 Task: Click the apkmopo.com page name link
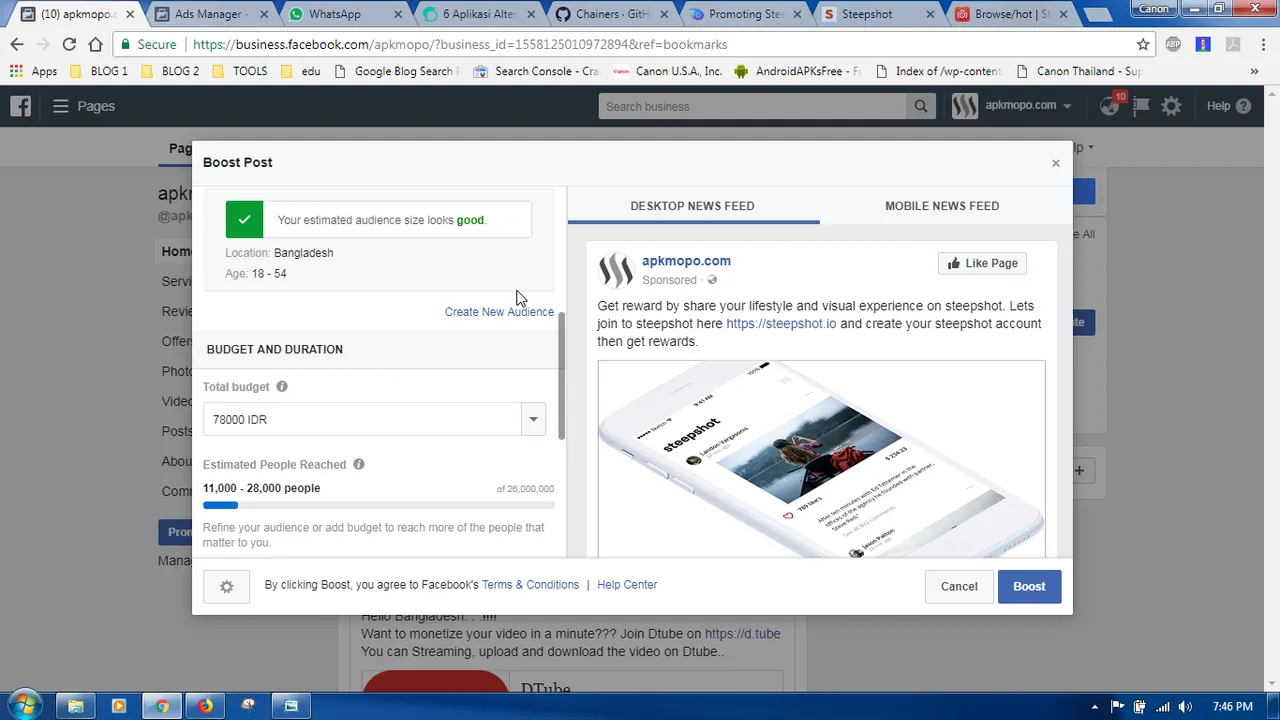[x=686, y=261]
